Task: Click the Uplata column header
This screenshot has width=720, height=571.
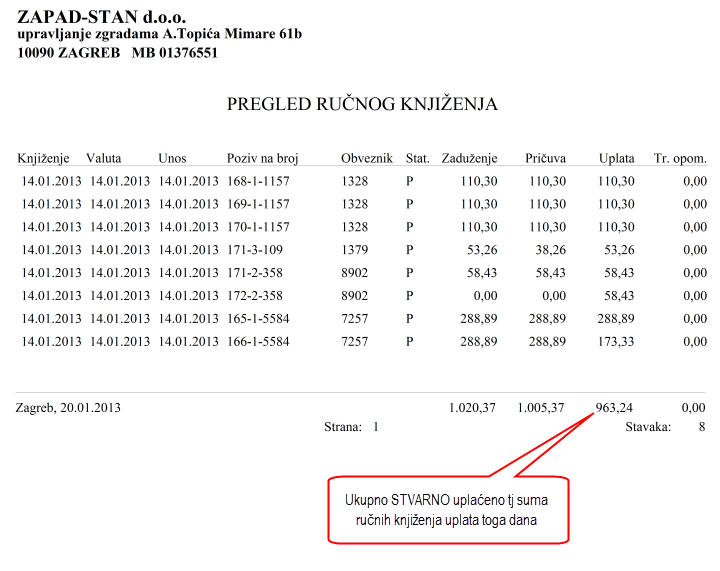Action: (x=617, y=158)
